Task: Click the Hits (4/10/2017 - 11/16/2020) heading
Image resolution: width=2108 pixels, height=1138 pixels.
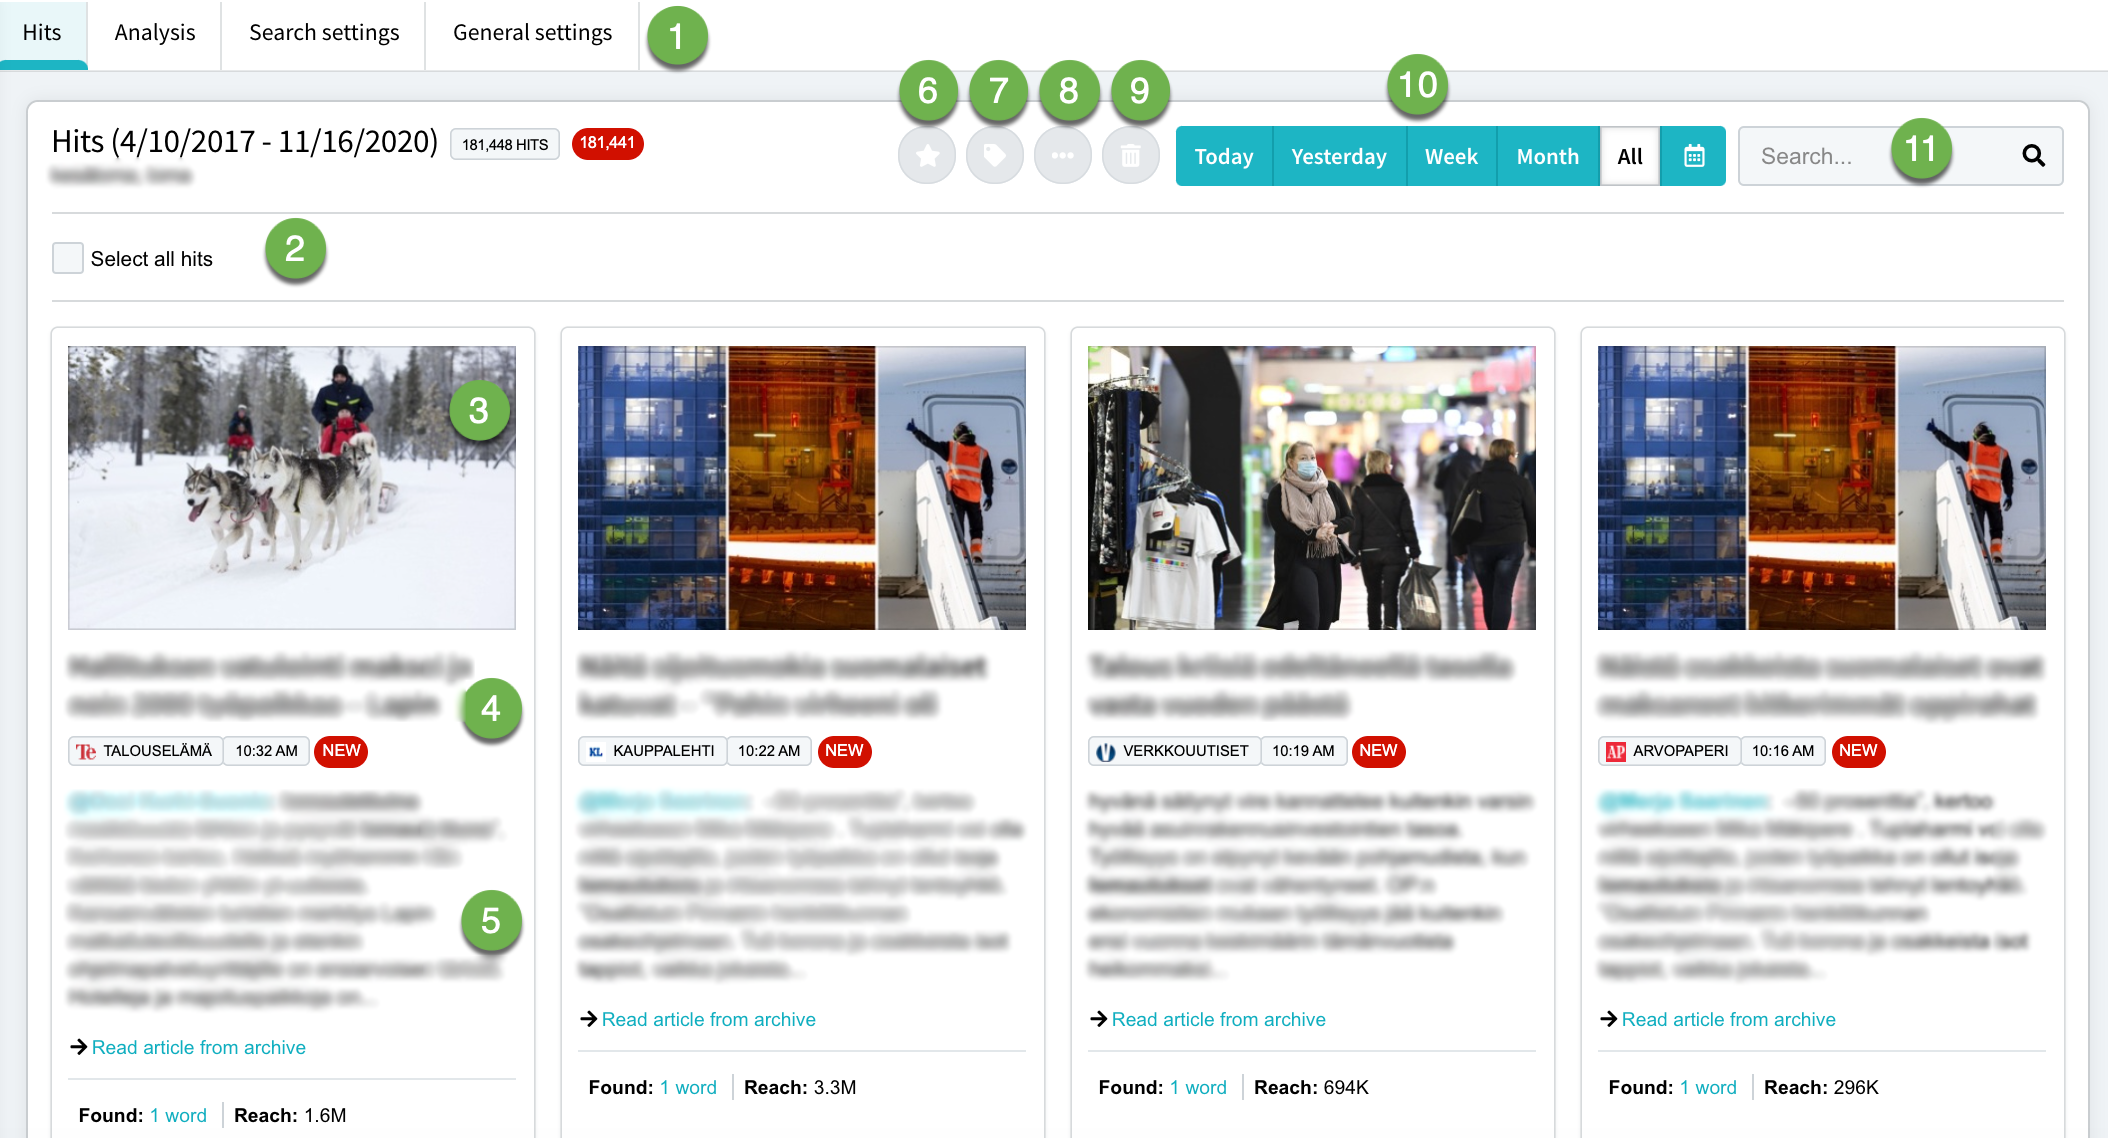Action: pos(245,142)
